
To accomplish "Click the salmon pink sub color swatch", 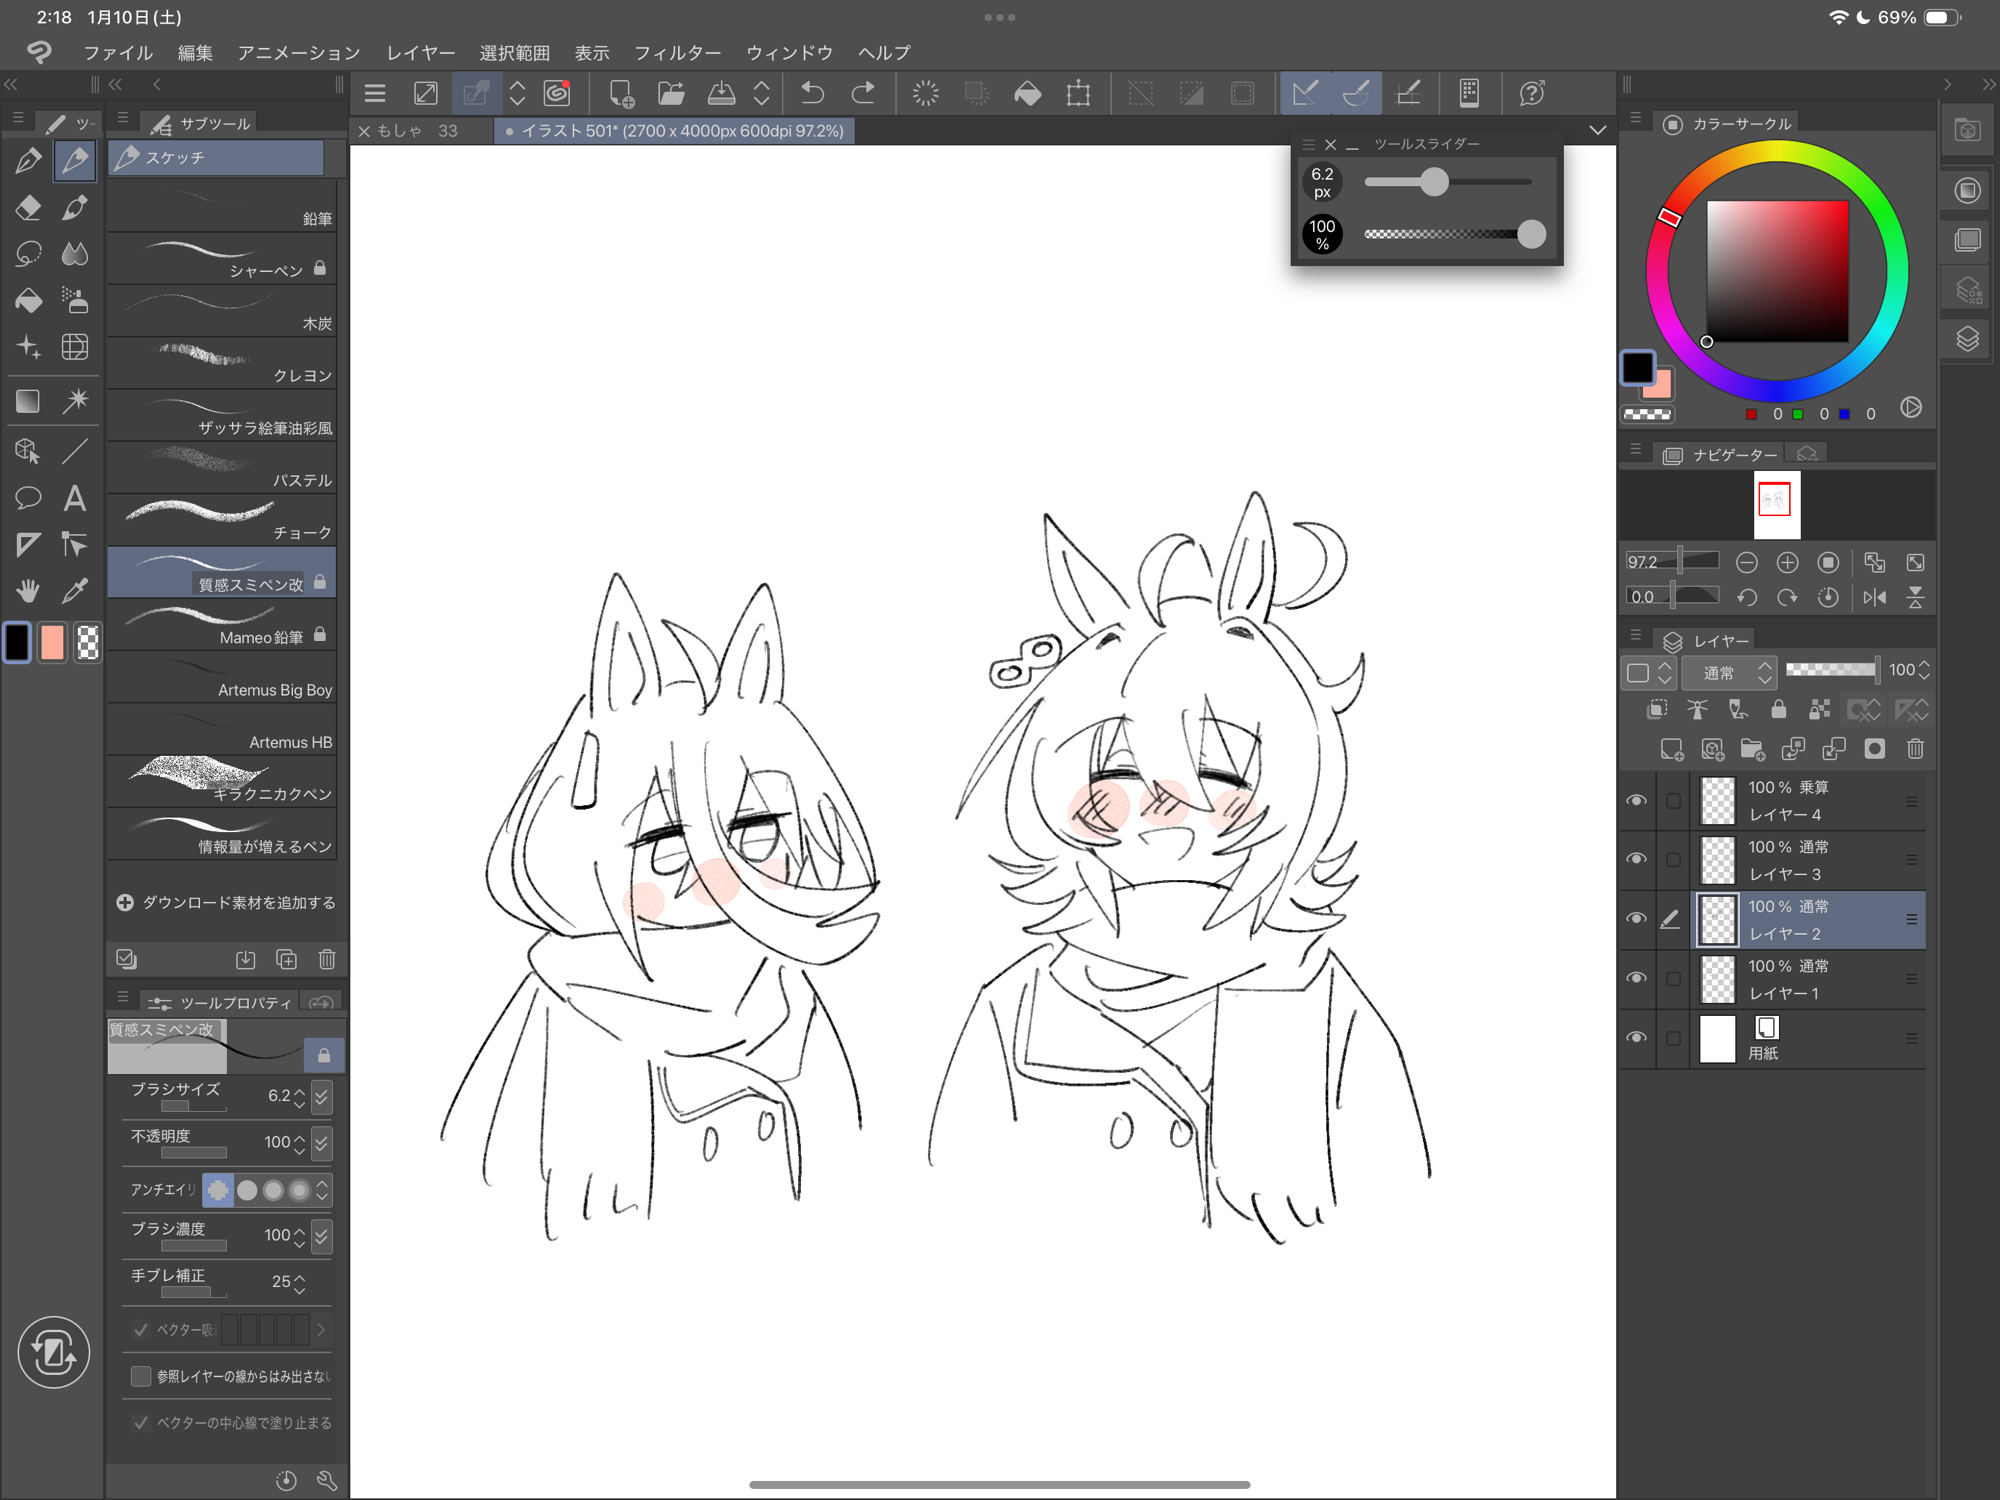I will tap(52, 642).
